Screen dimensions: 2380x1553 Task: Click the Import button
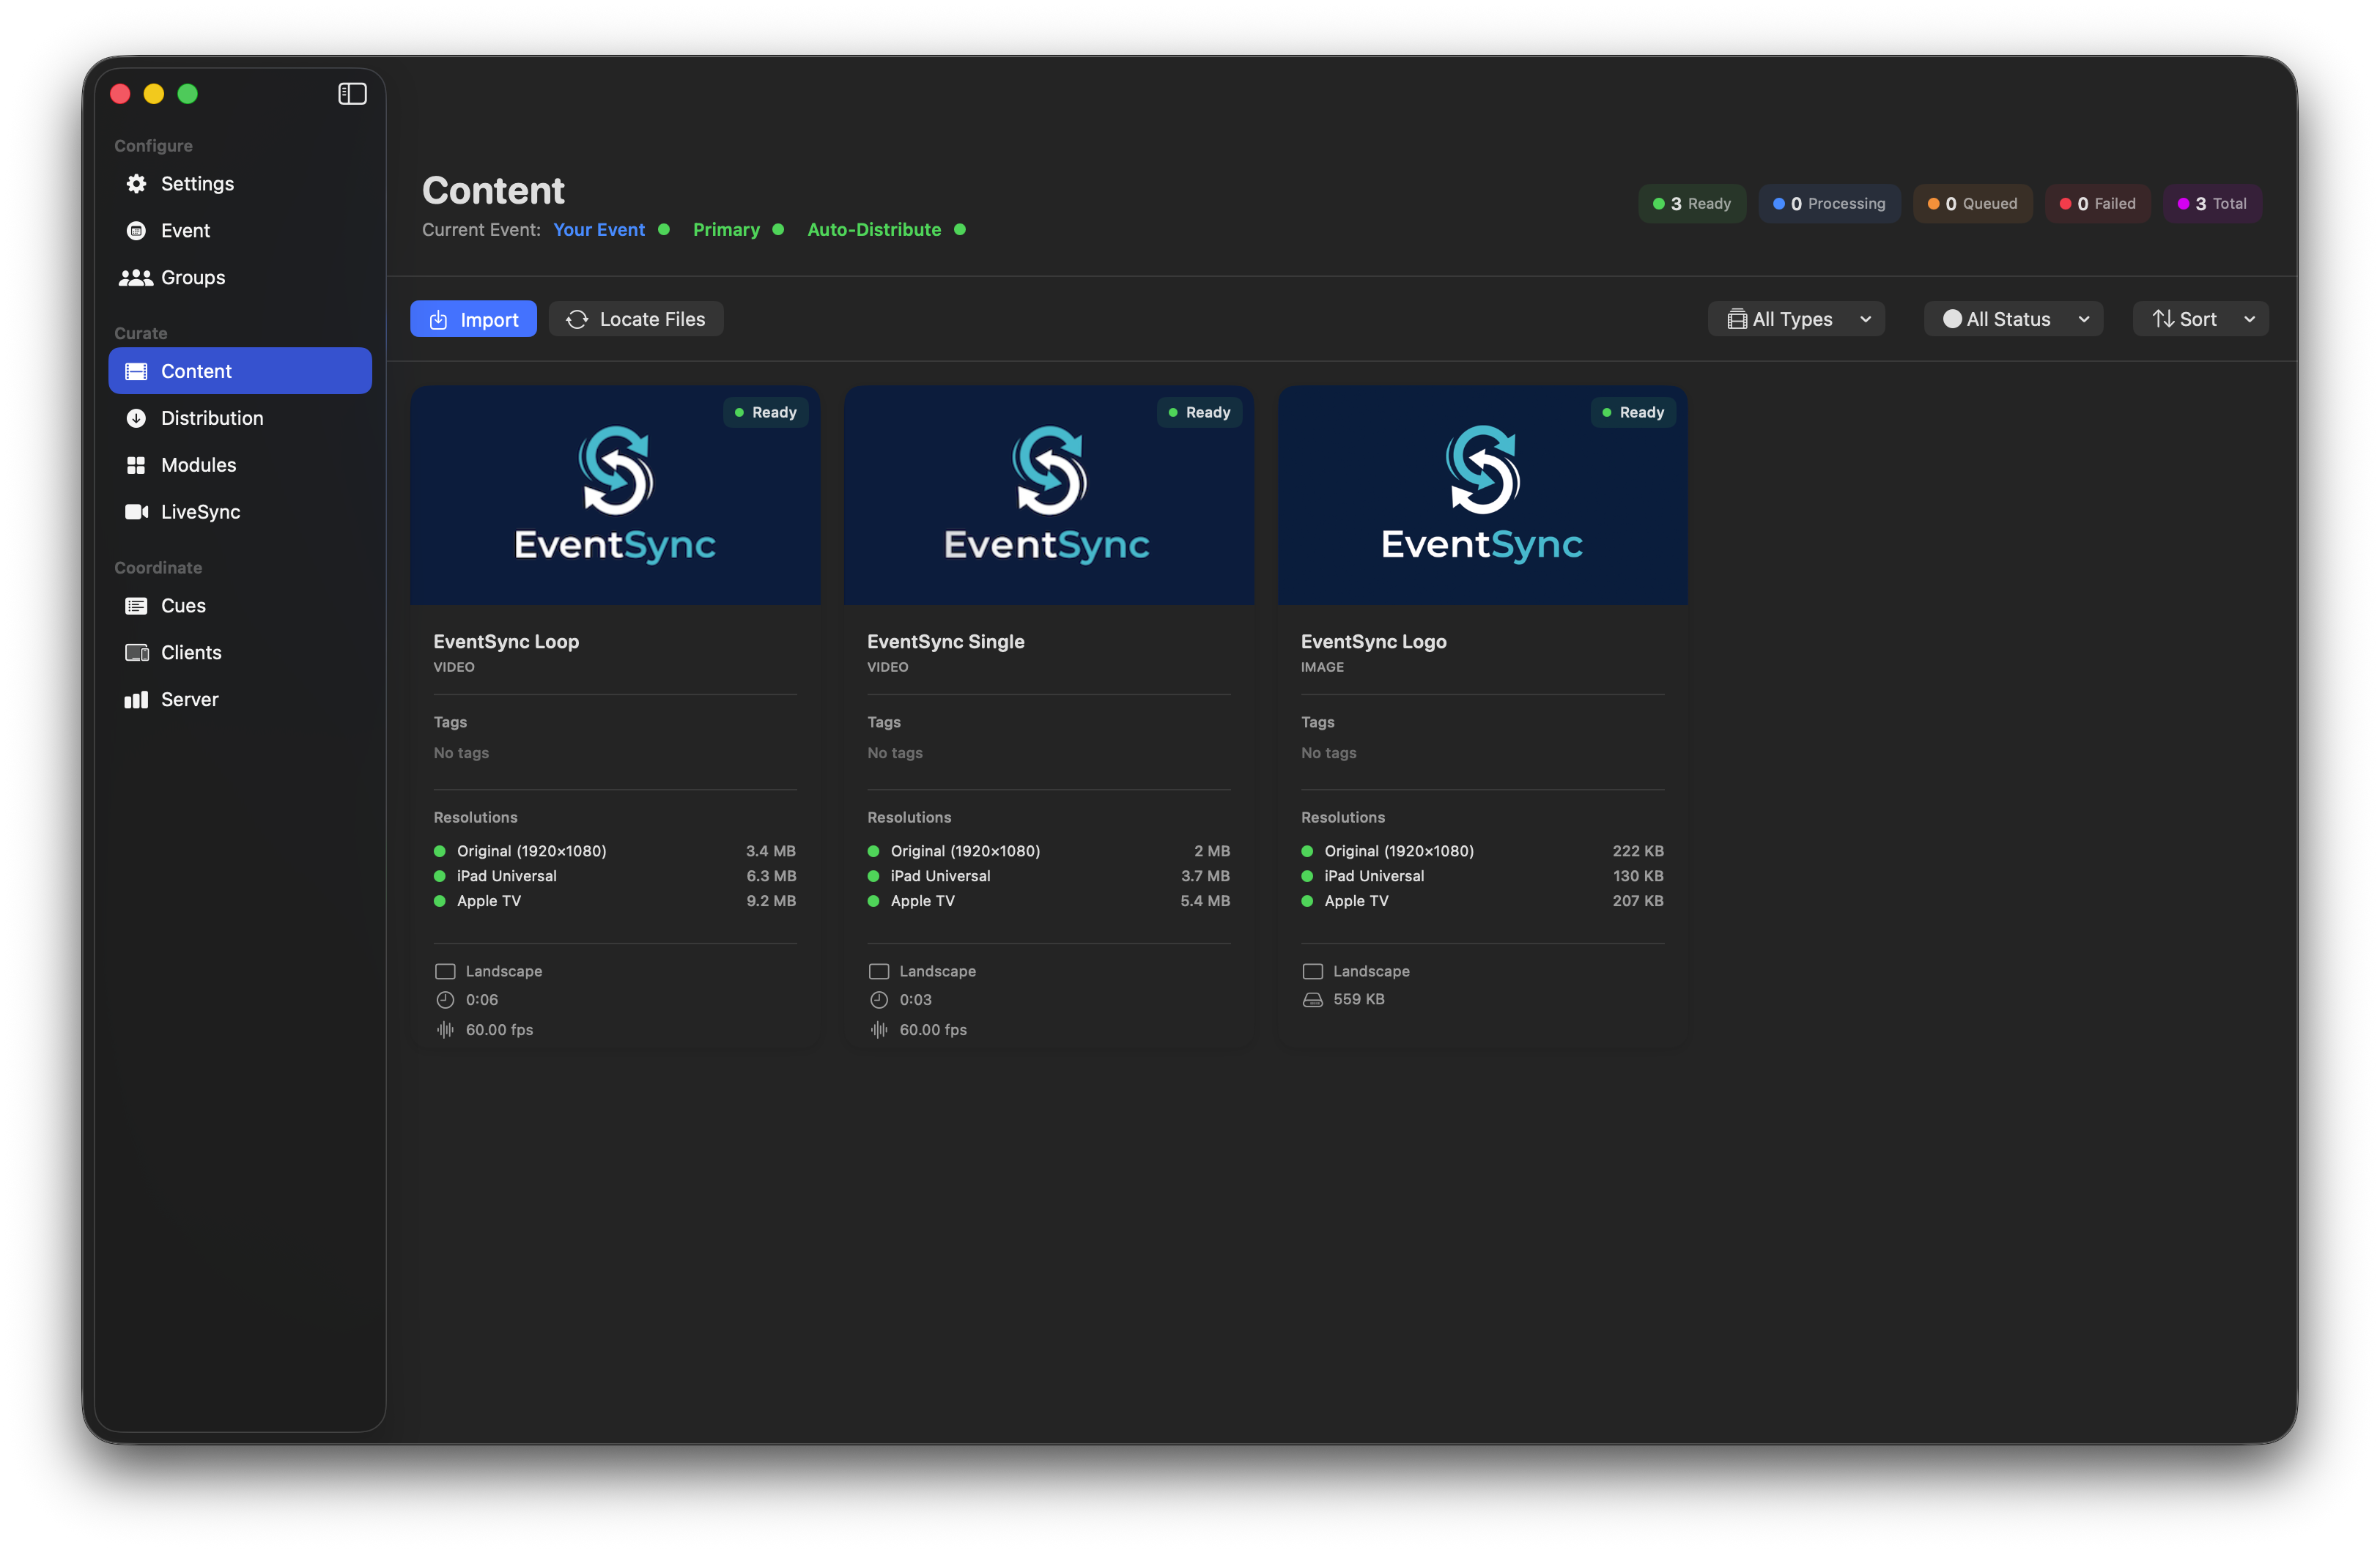473,318
